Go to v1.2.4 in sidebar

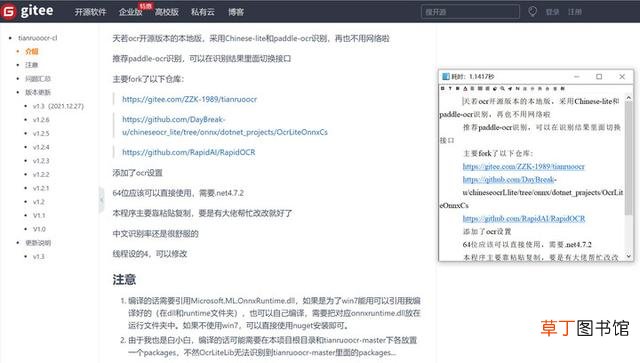(x=41, y=147)
